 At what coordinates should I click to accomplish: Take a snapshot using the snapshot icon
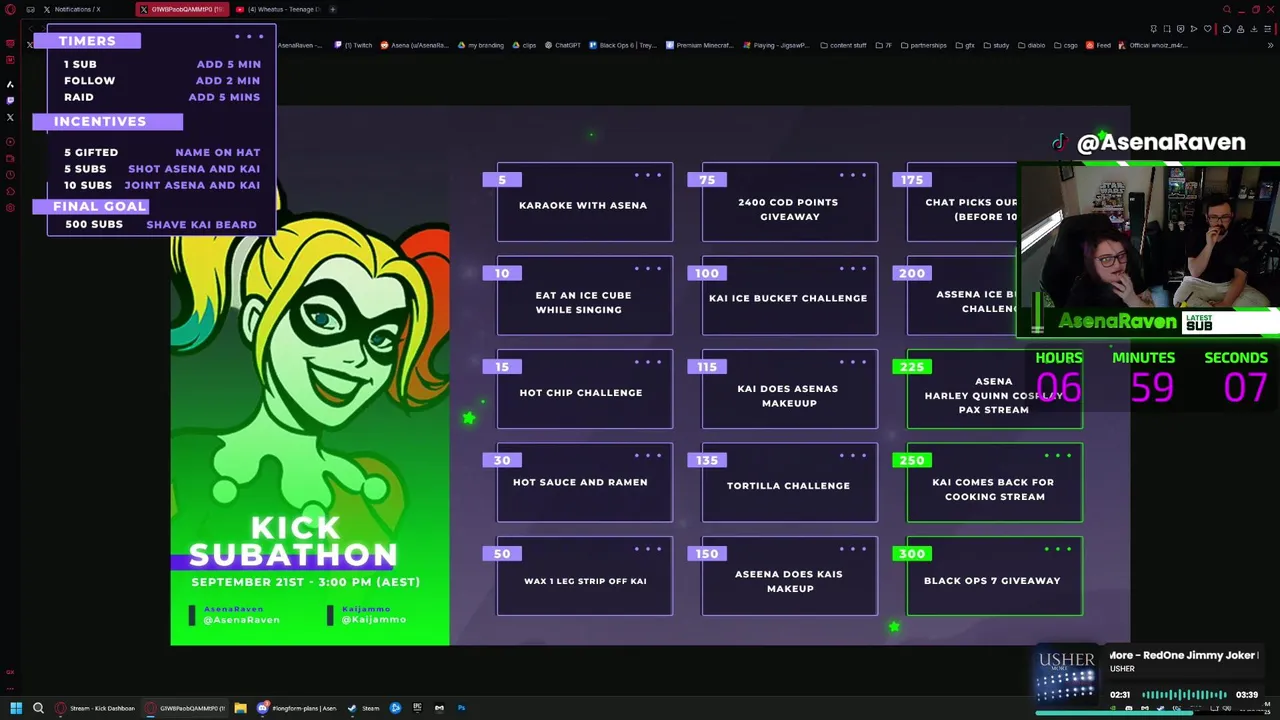coord(1167,29)
